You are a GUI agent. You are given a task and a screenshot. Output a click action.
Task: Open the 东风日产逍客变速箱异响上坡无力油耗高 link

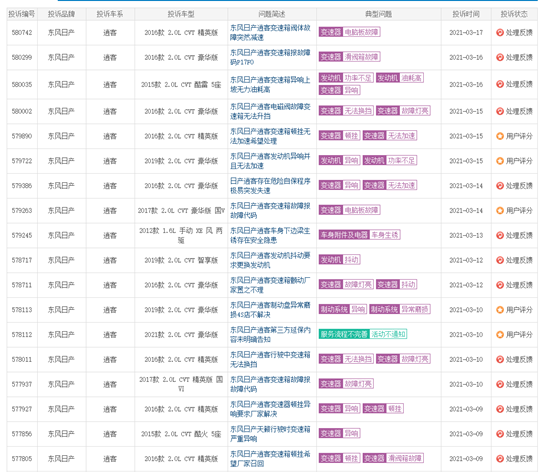point(270,84)
